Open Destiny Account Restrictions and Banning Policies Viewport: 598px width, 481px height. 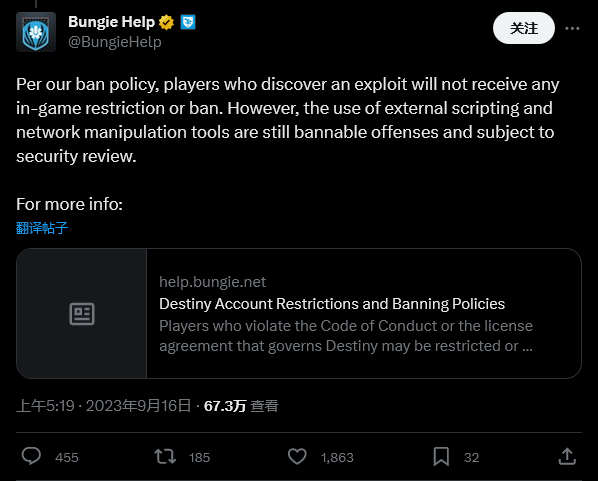tap(332, 304)
